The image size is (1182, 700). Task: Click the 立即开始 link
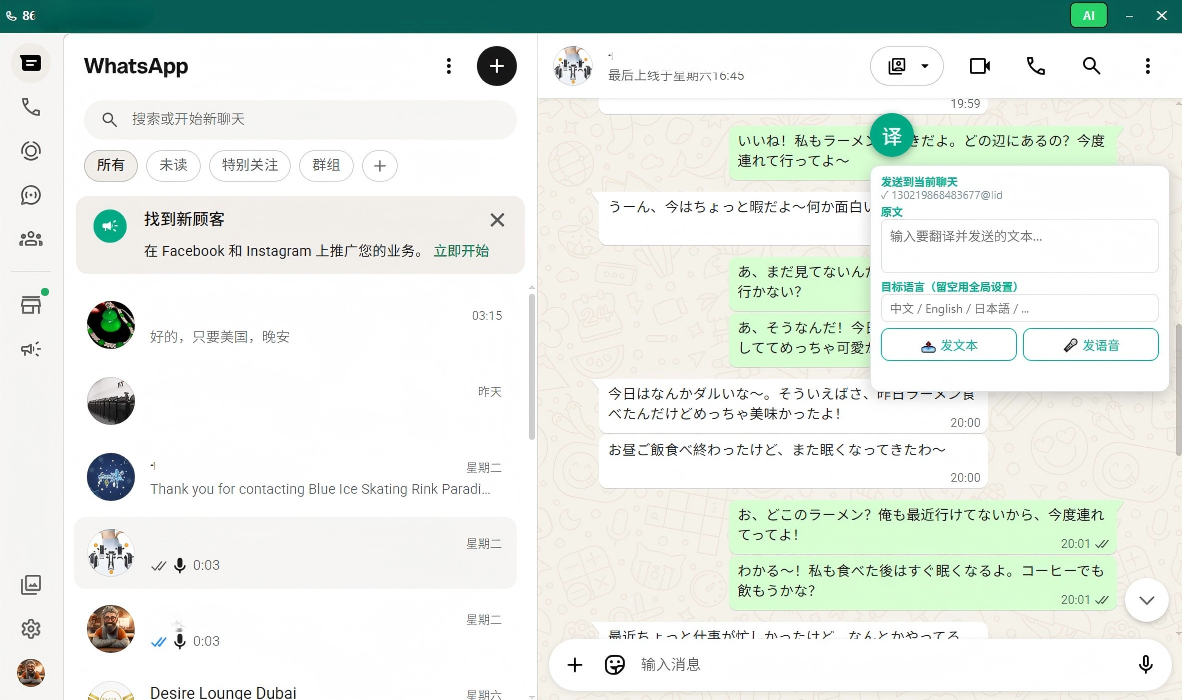coord(461,251)
